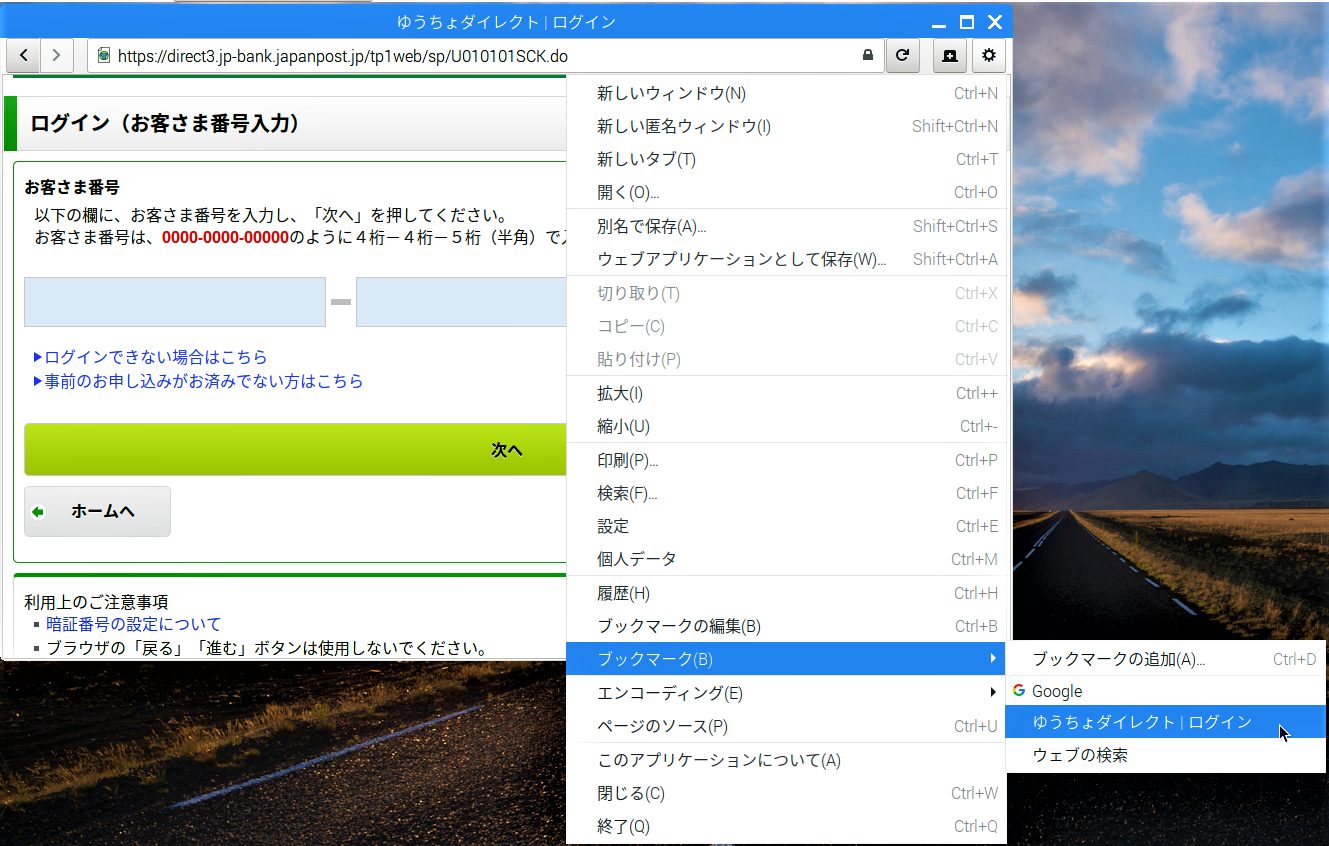Open 個人データ menu item
This screenshot has height=846, width=1329.
[x=786, y=560]
